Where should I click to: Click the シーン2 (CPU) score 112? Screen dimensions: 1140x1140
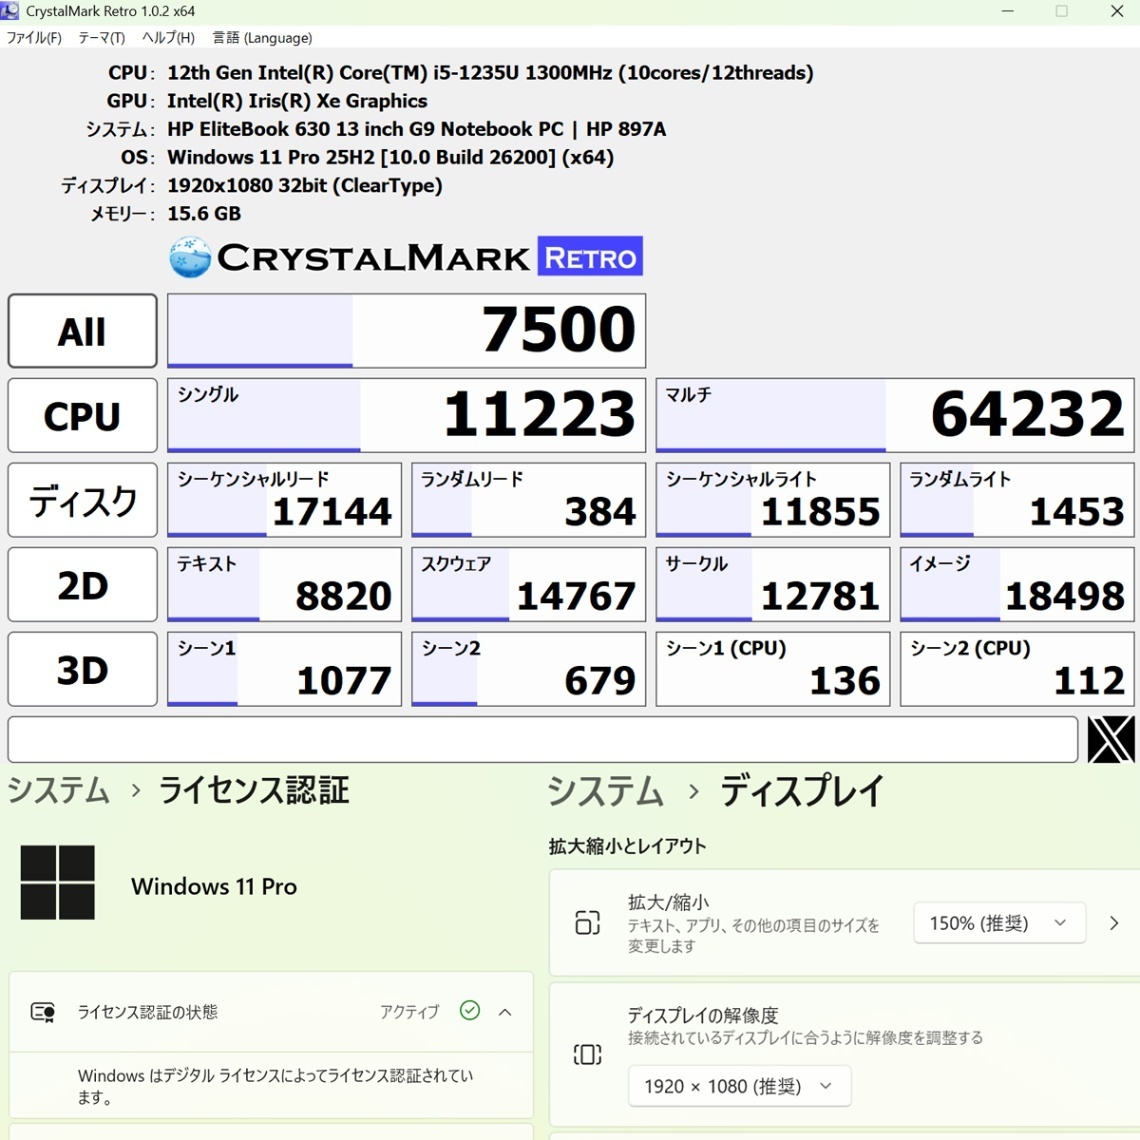[x=1017, y=669]
